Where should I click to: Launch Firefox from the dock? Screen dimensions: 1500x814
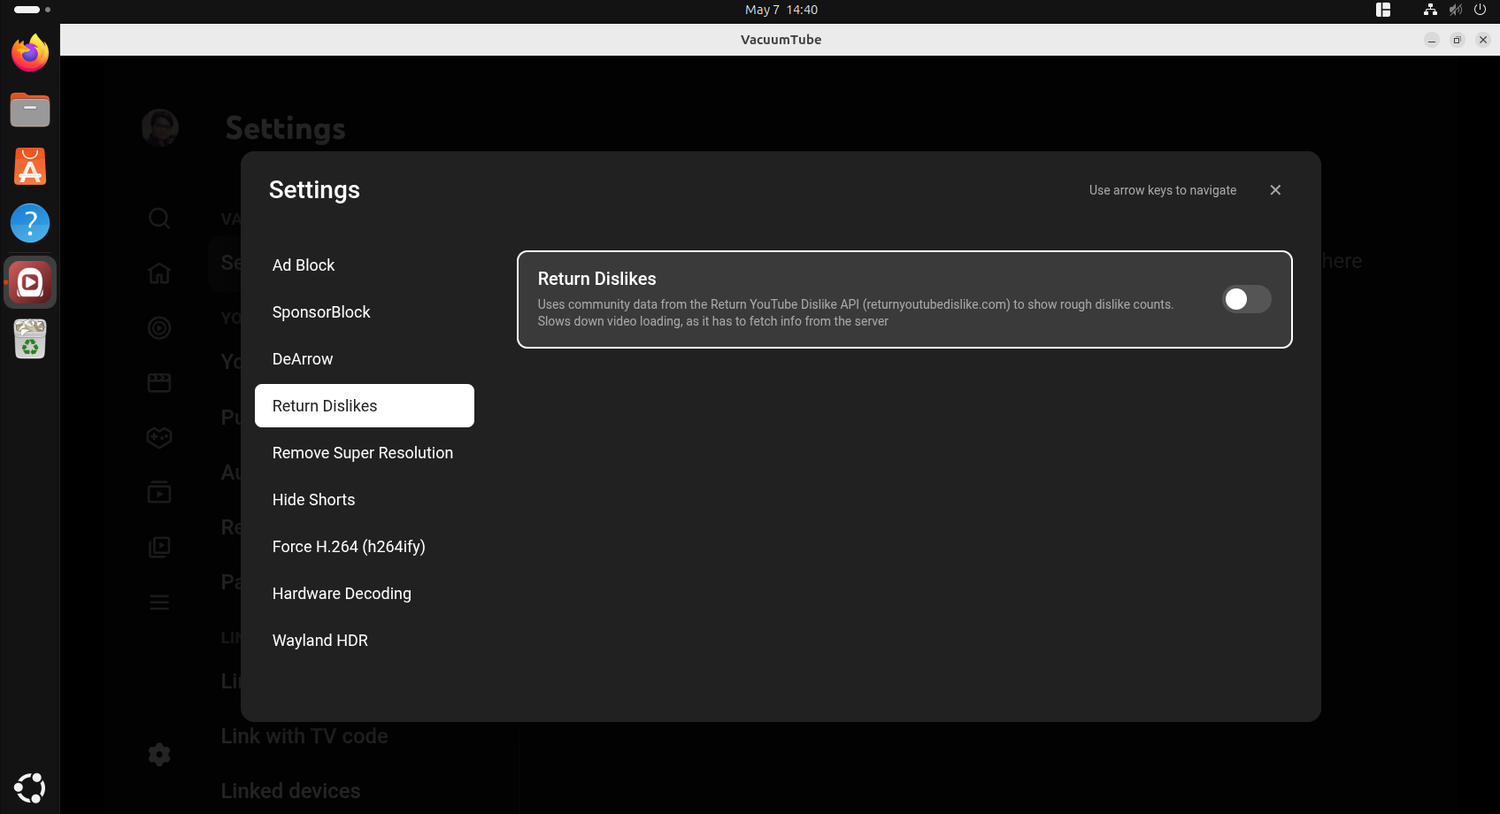30,53
